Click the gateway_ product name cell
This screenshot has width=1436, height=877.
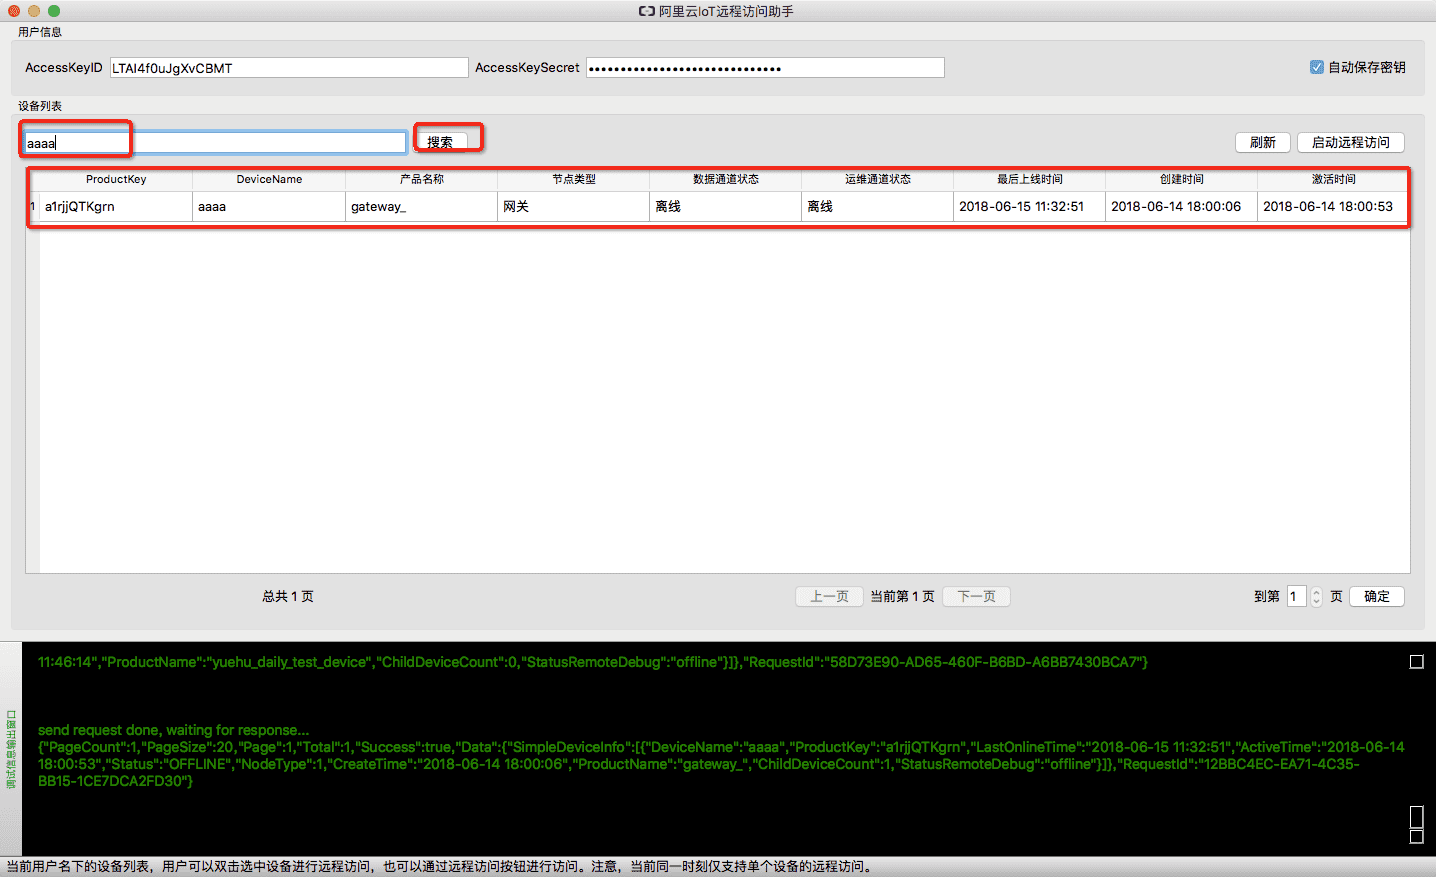[421, 207]
